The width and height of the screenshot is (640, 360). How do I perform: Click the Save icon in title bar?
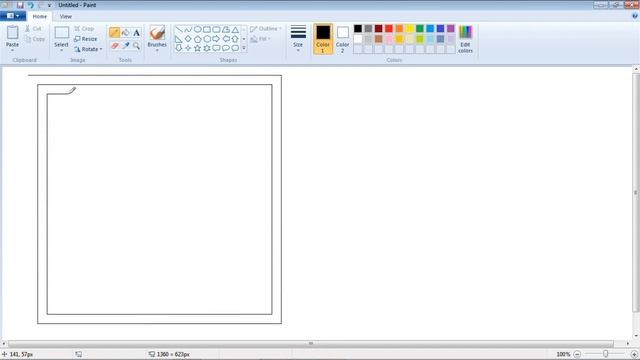pyautogui.click(x=20, y=5)
